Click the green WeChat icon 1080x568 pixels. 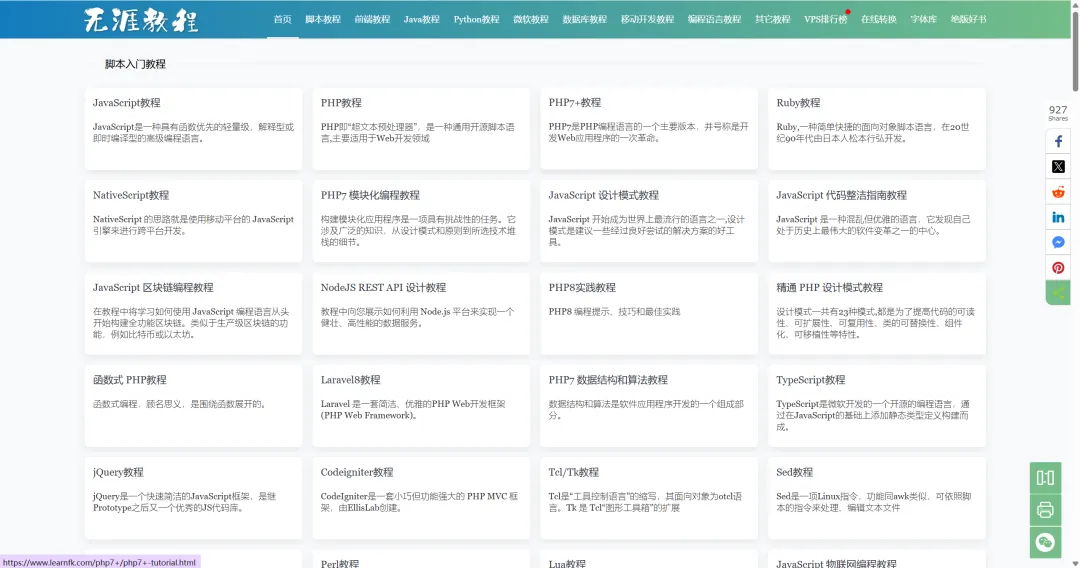[1045, 543]
